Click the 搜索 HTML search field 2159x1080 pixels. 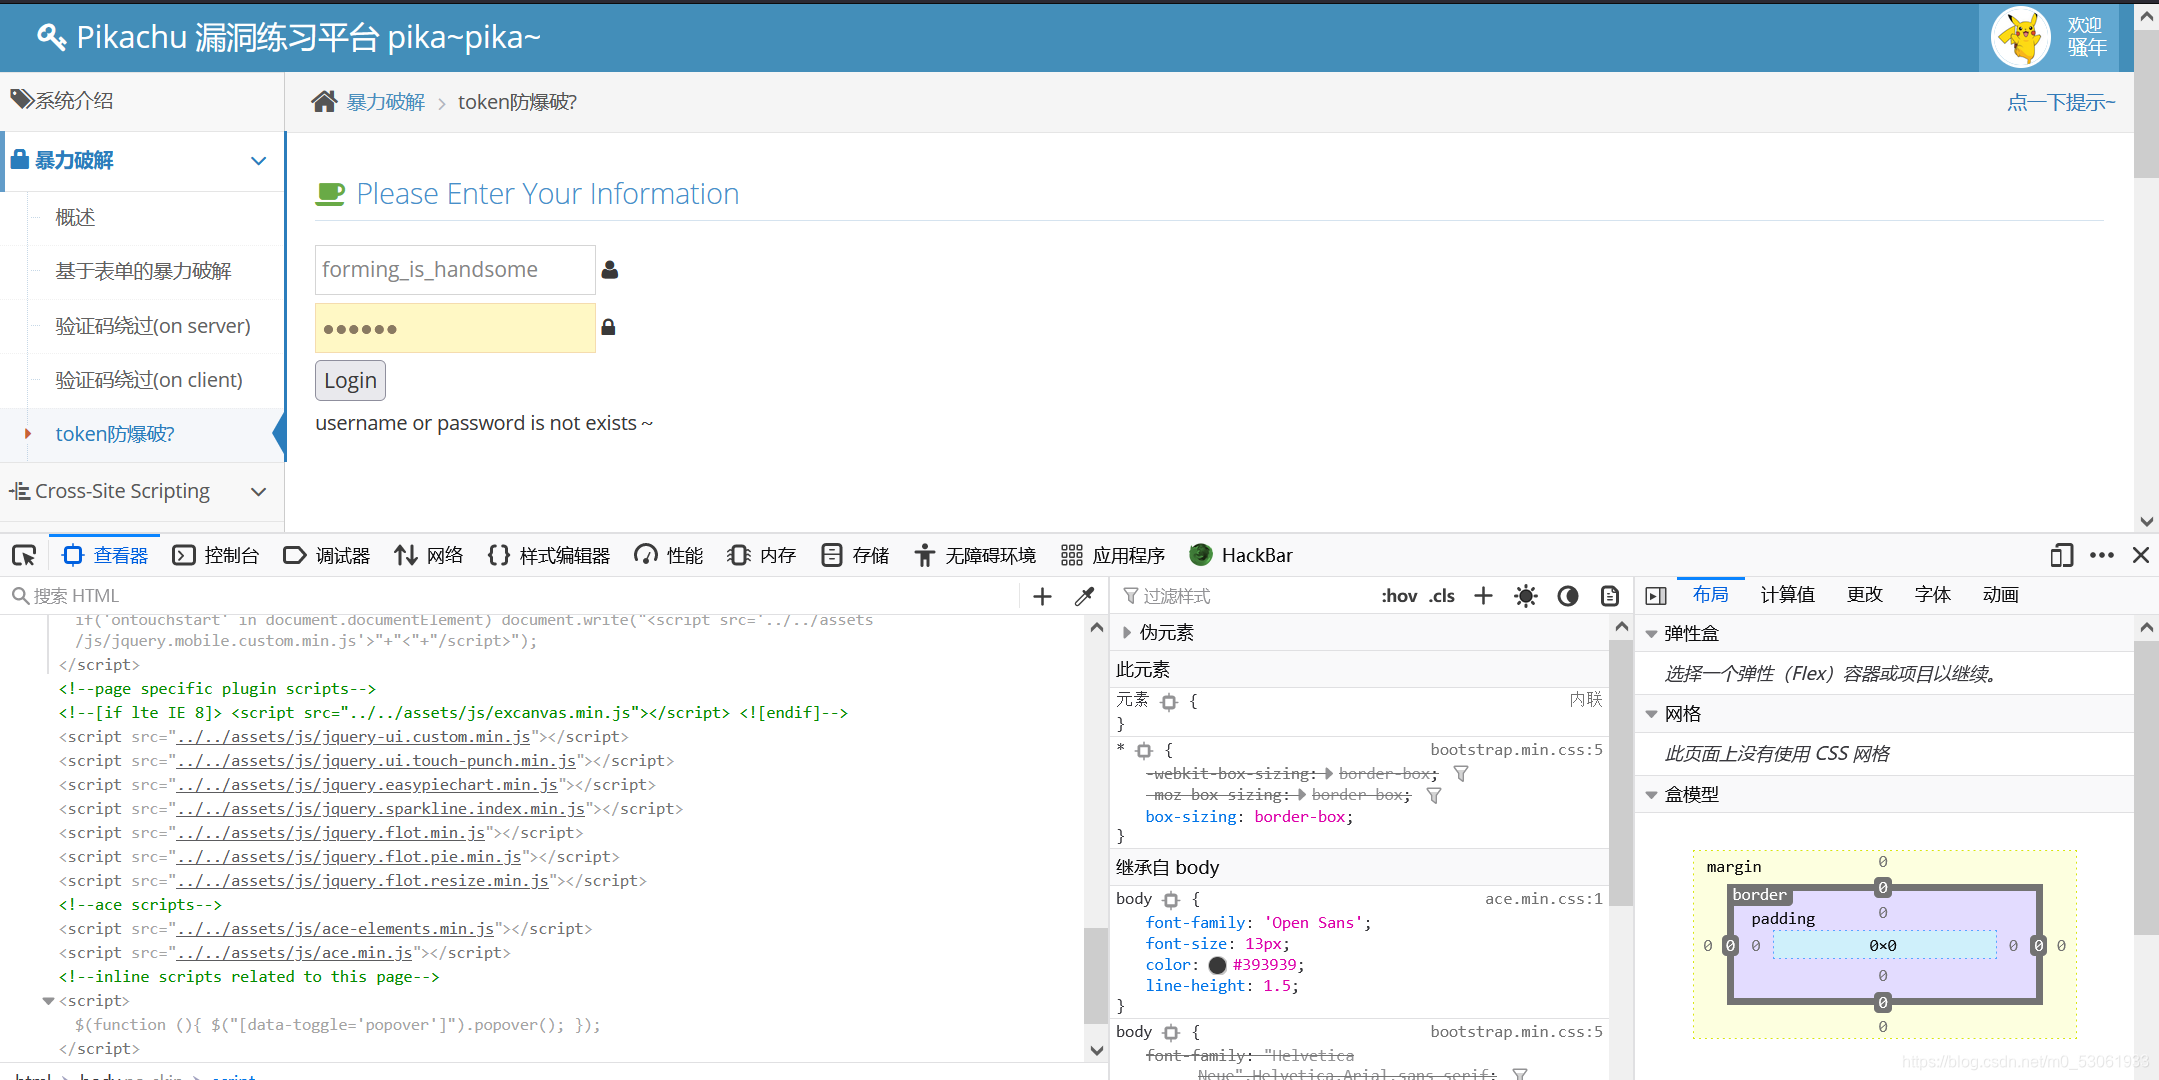[x=515, y=596]
